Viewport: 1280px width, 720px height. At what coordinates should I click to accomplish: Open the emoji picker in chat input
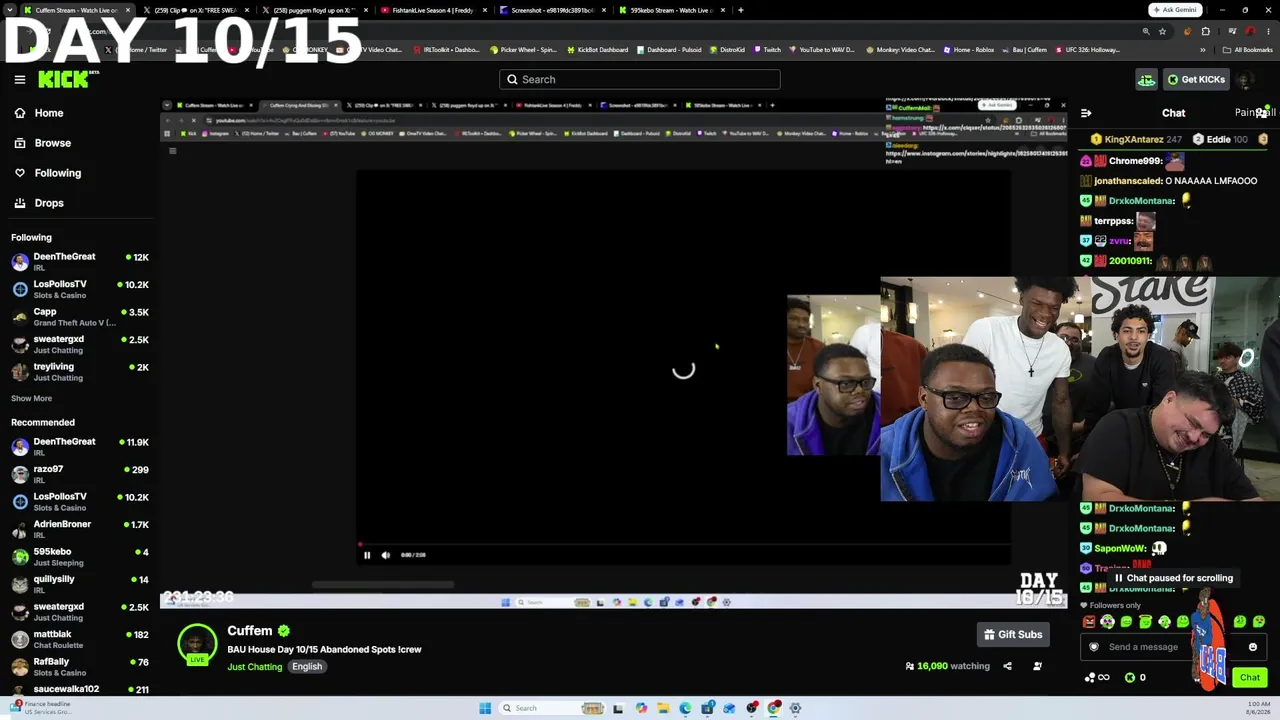pos(1253,647)
